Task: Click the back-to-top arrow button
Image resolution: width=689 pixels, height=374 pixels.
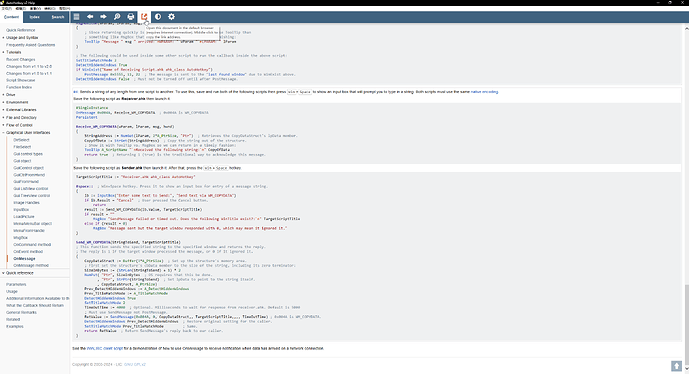Action: point(676,366)
